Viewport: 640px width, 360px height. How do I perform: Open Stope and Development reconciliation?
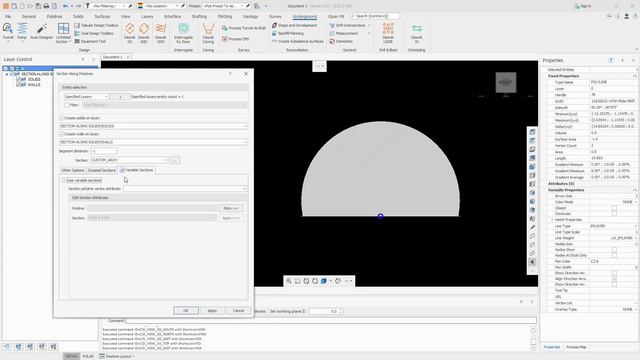294,25
